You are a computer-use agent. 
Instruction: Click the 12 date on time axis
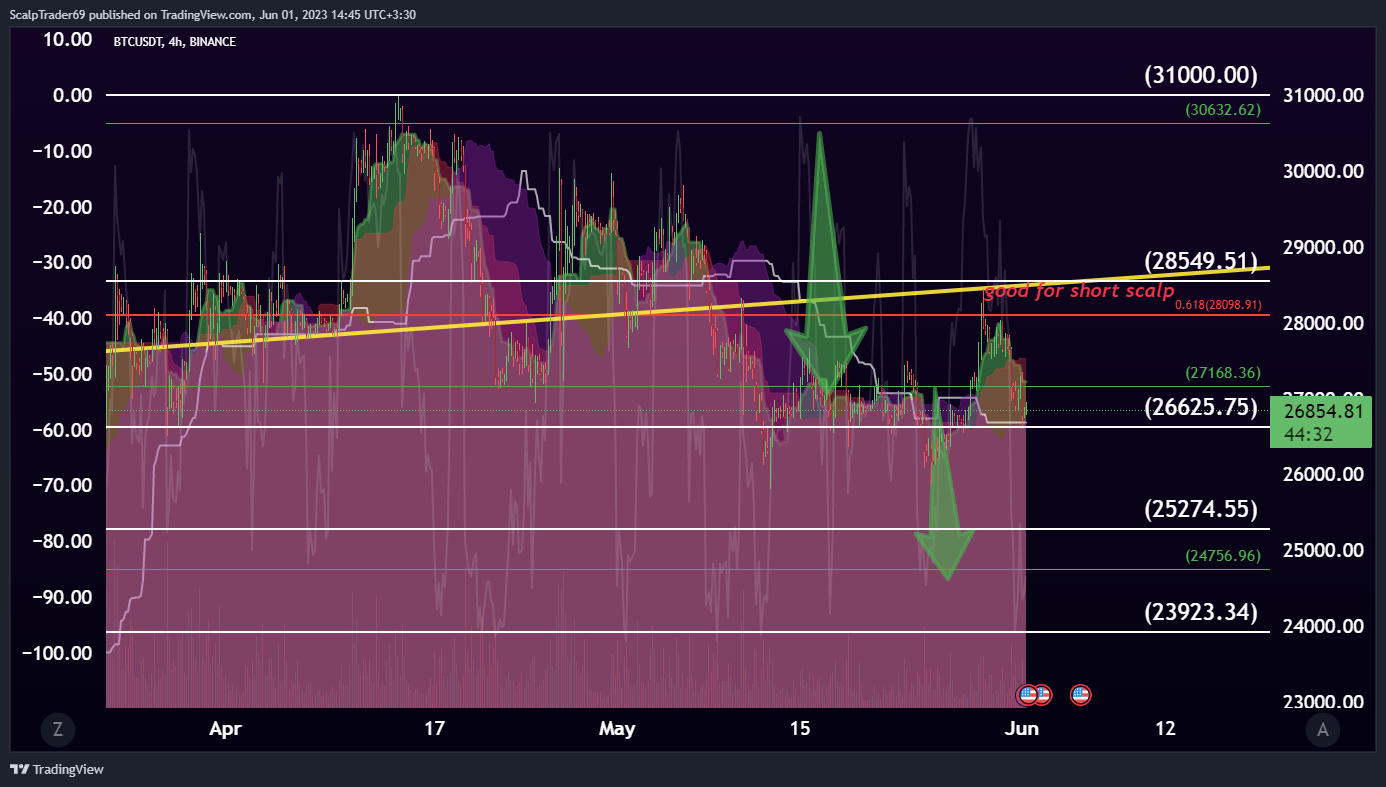1165,729
